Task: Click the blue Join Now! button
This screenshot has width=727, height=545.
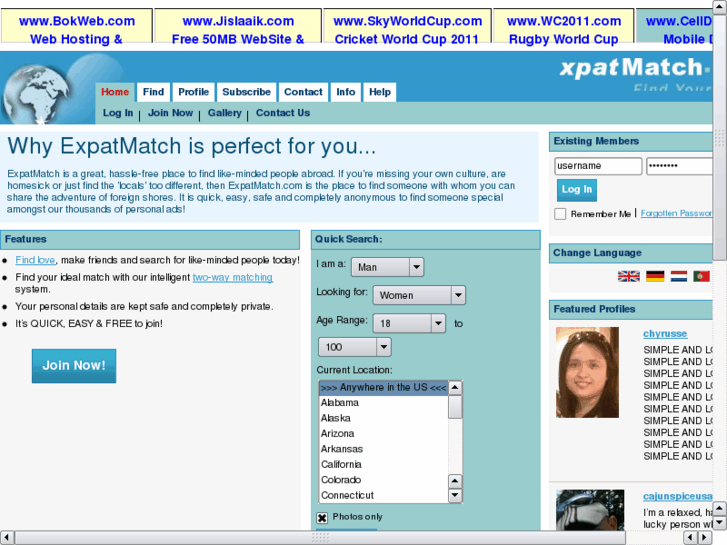Action: point(74,366)
